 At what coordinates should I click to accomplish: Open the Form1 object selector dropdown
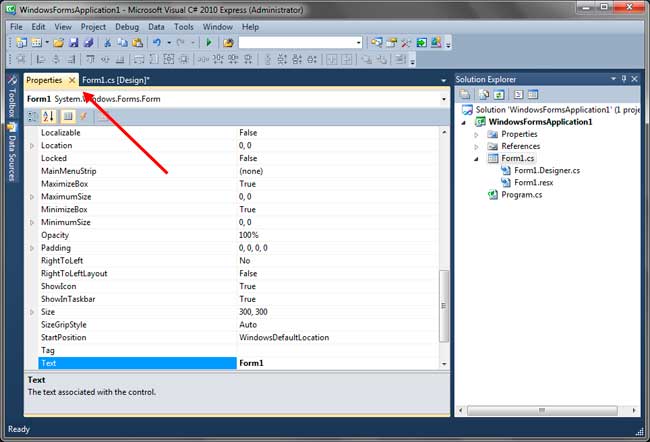(442, 99)
